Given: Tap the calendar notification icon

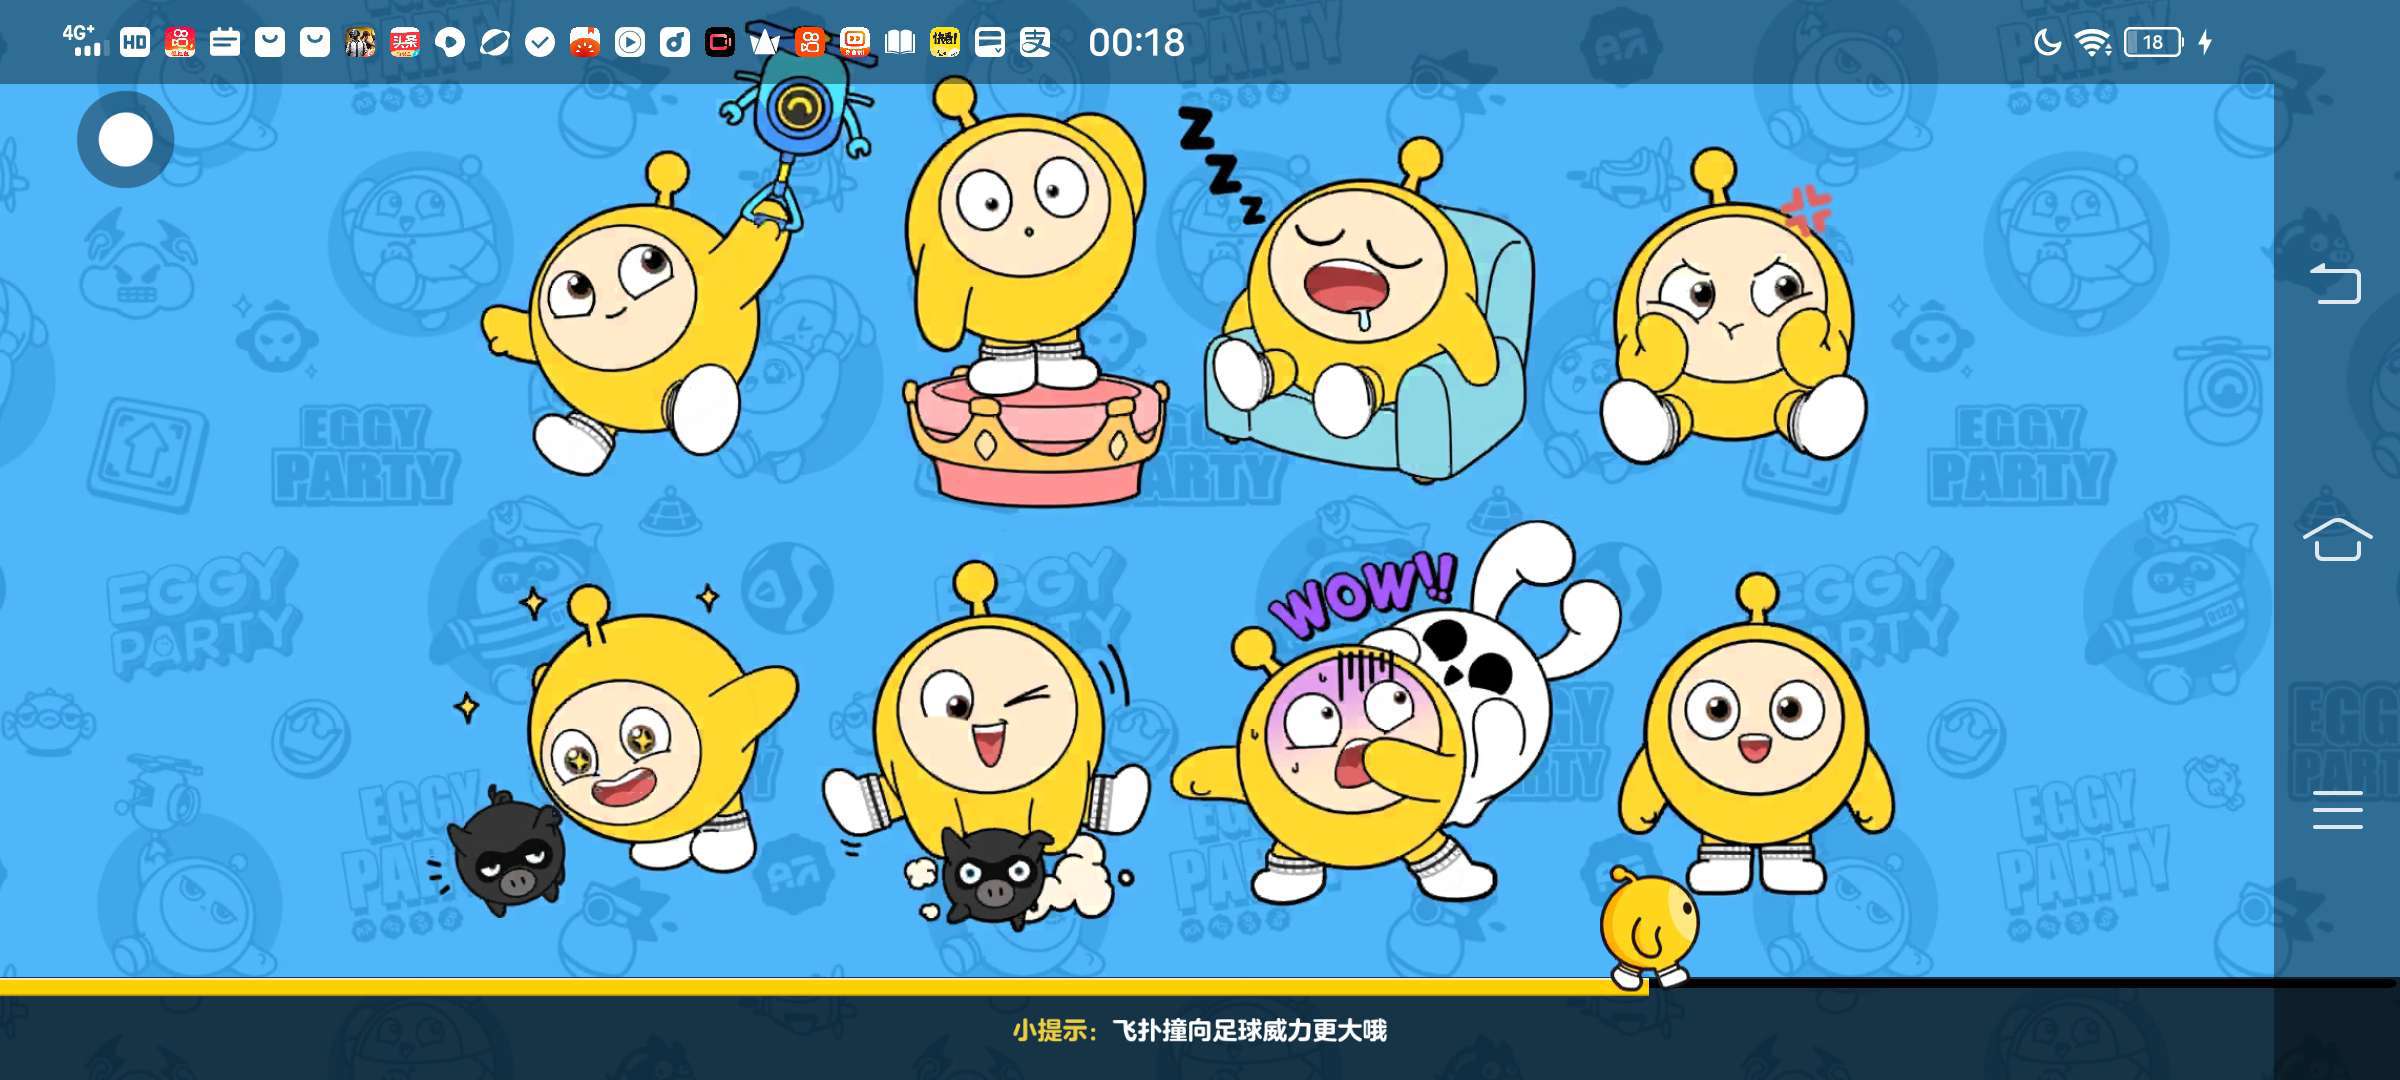Looking at the screenshot, I should [x=225, y=42].
